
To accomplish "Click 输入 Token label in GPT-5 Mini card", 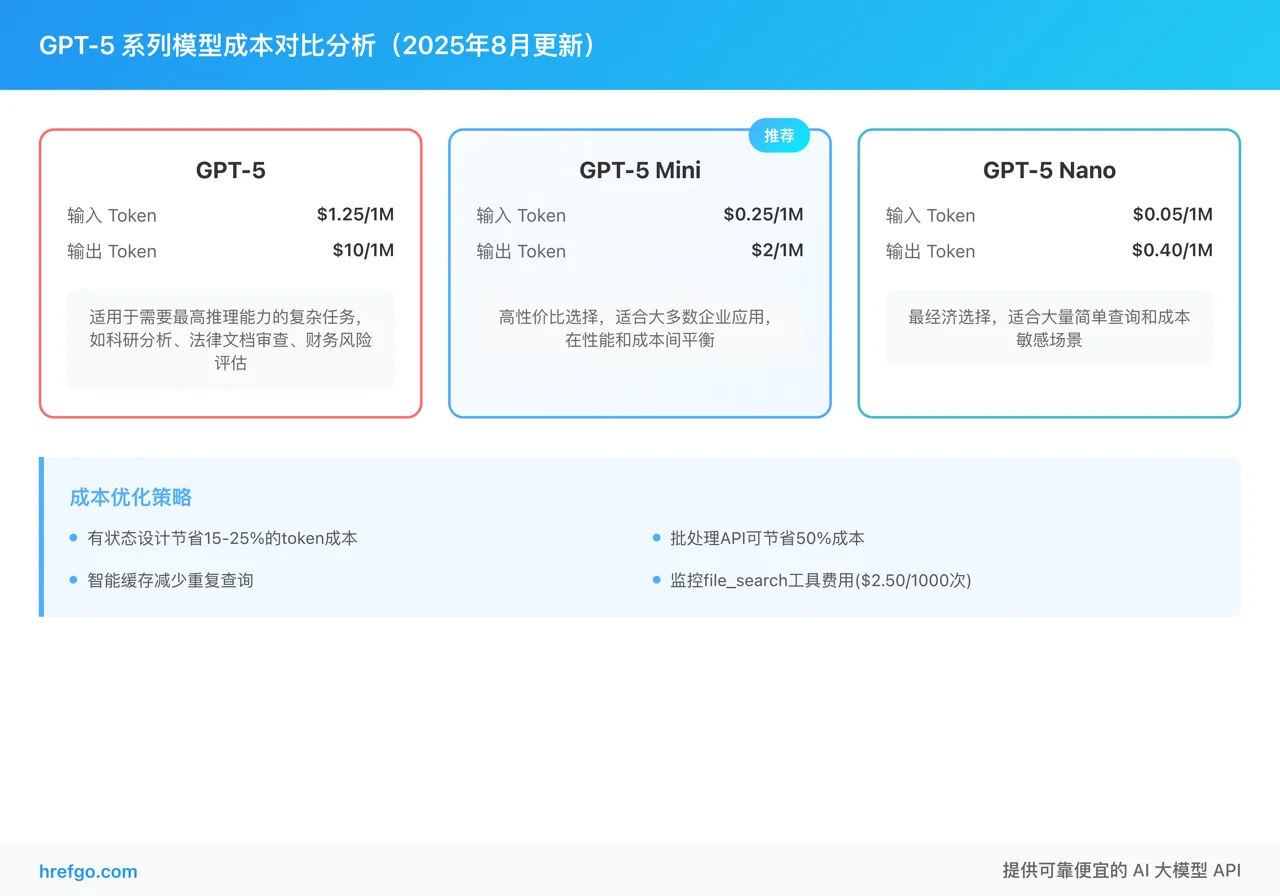I will [x=521, y=215].
